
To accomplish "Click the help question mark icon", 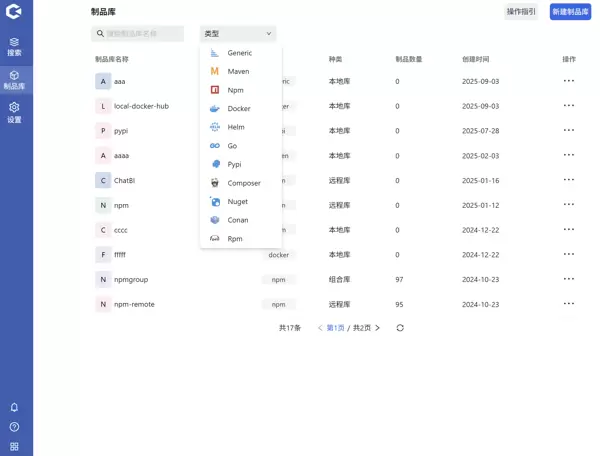I will point(14,427).
